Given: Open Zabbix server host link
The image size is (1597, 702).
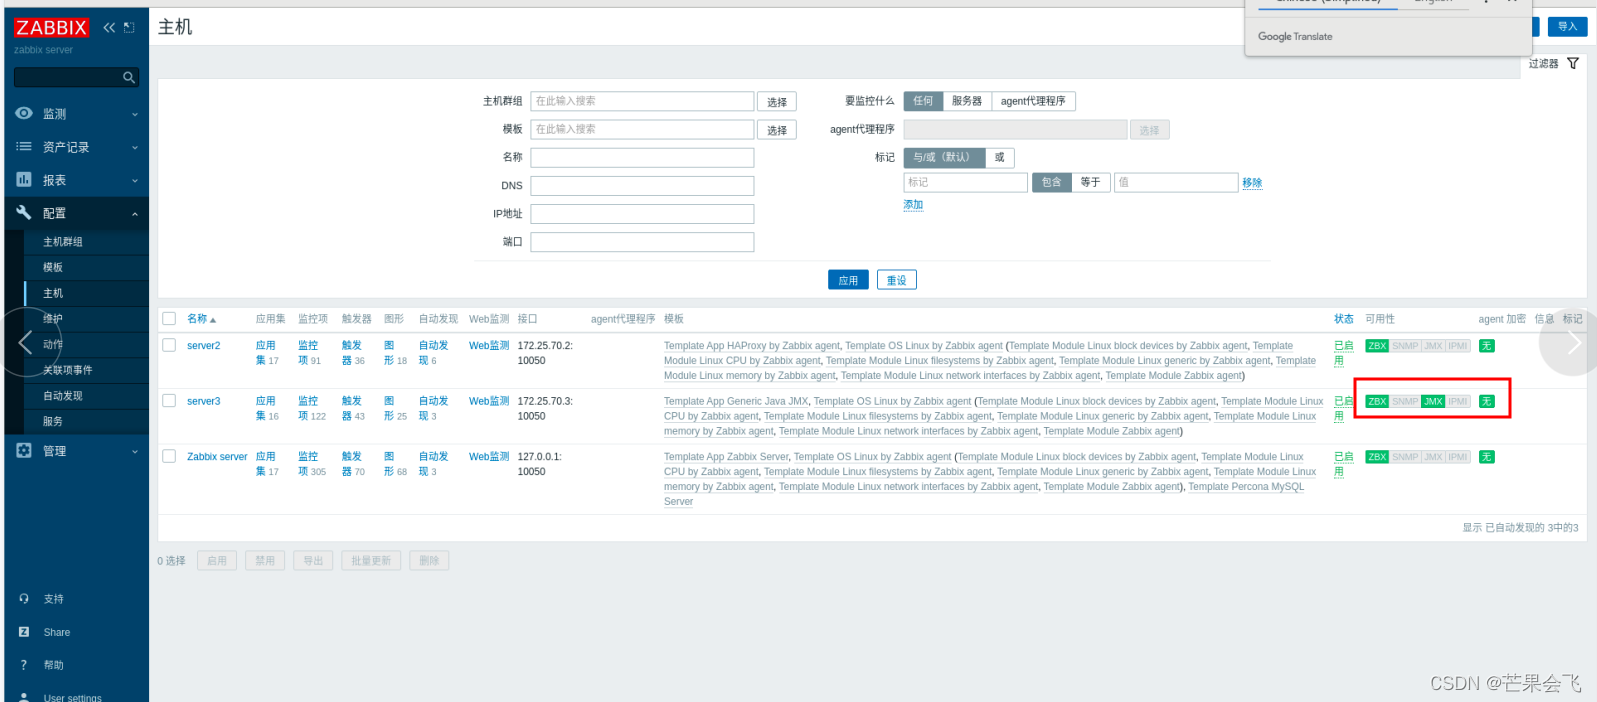Looking at the screenshot, I should click(x=217, y=457).
